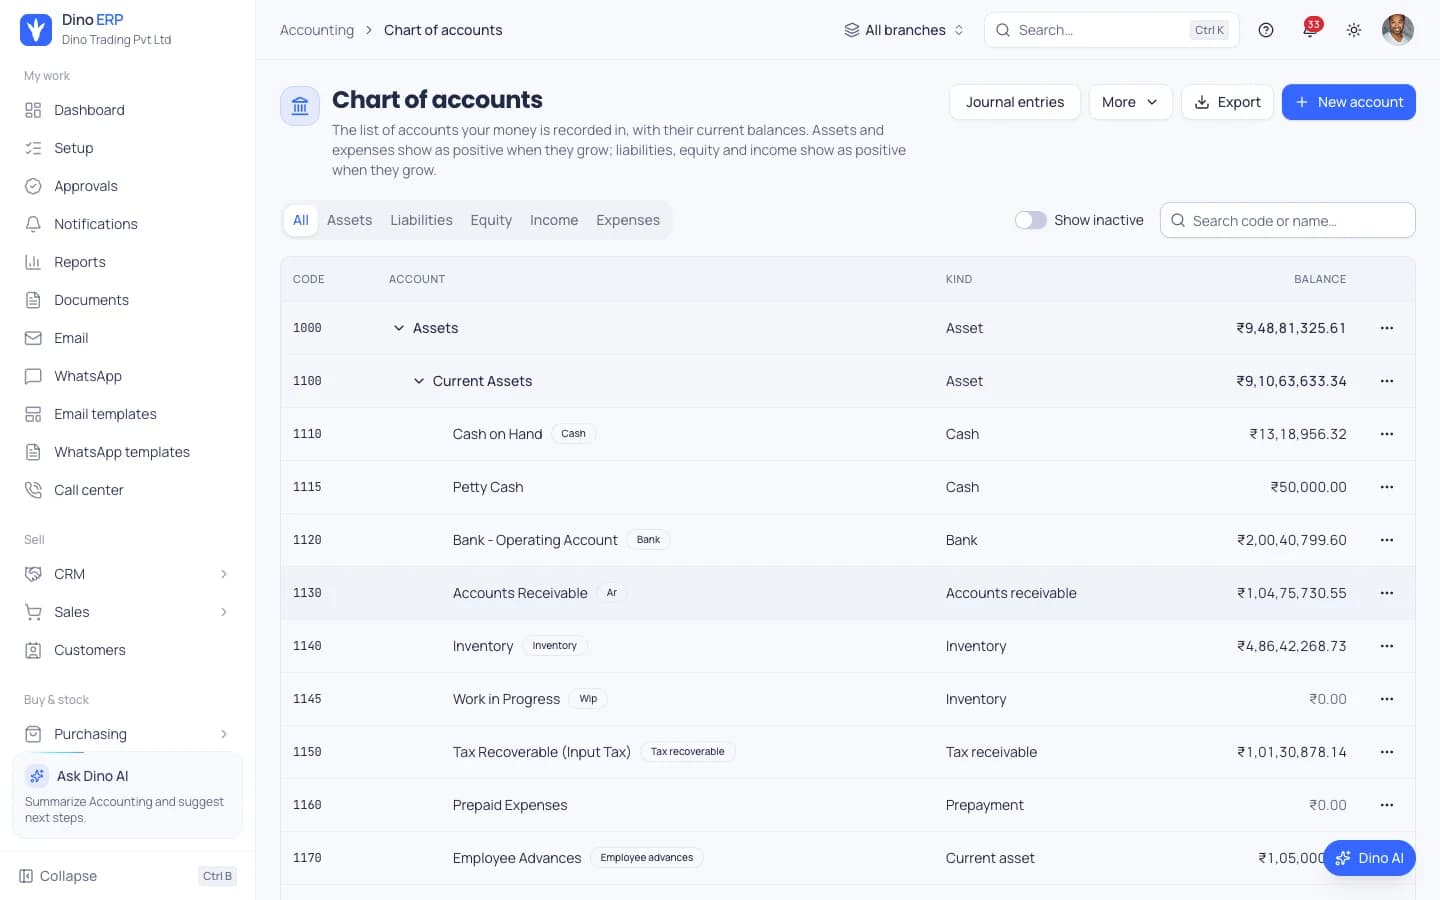The height and width of the screenshot is (900, 1440).
Task: Open the All branches selector
Action: 904,30
